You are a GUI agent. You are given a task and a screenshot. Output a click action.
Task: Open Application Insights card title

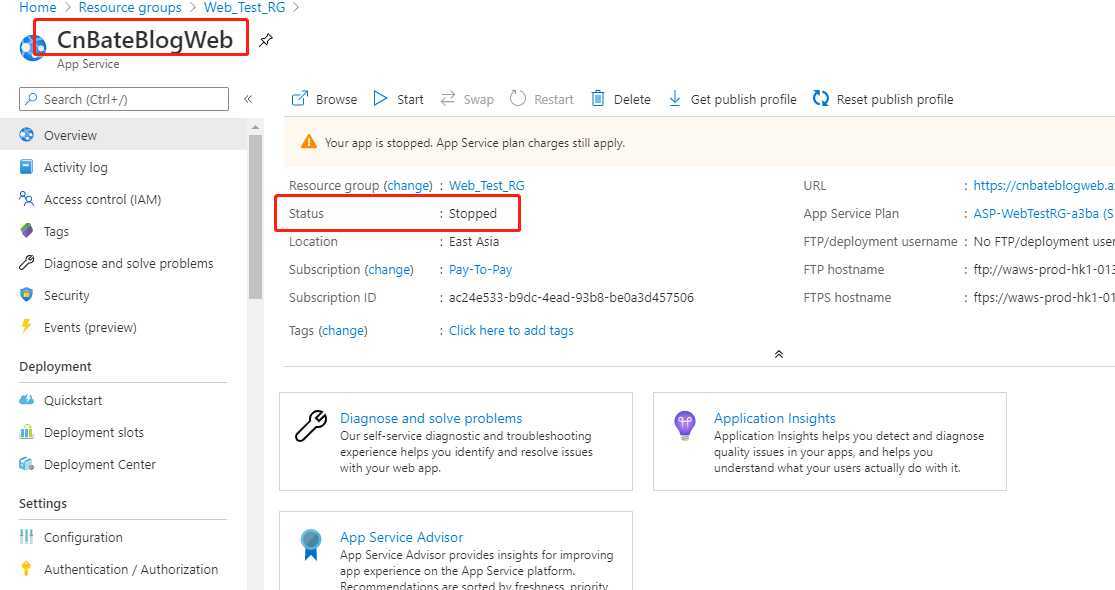point(774,418)
